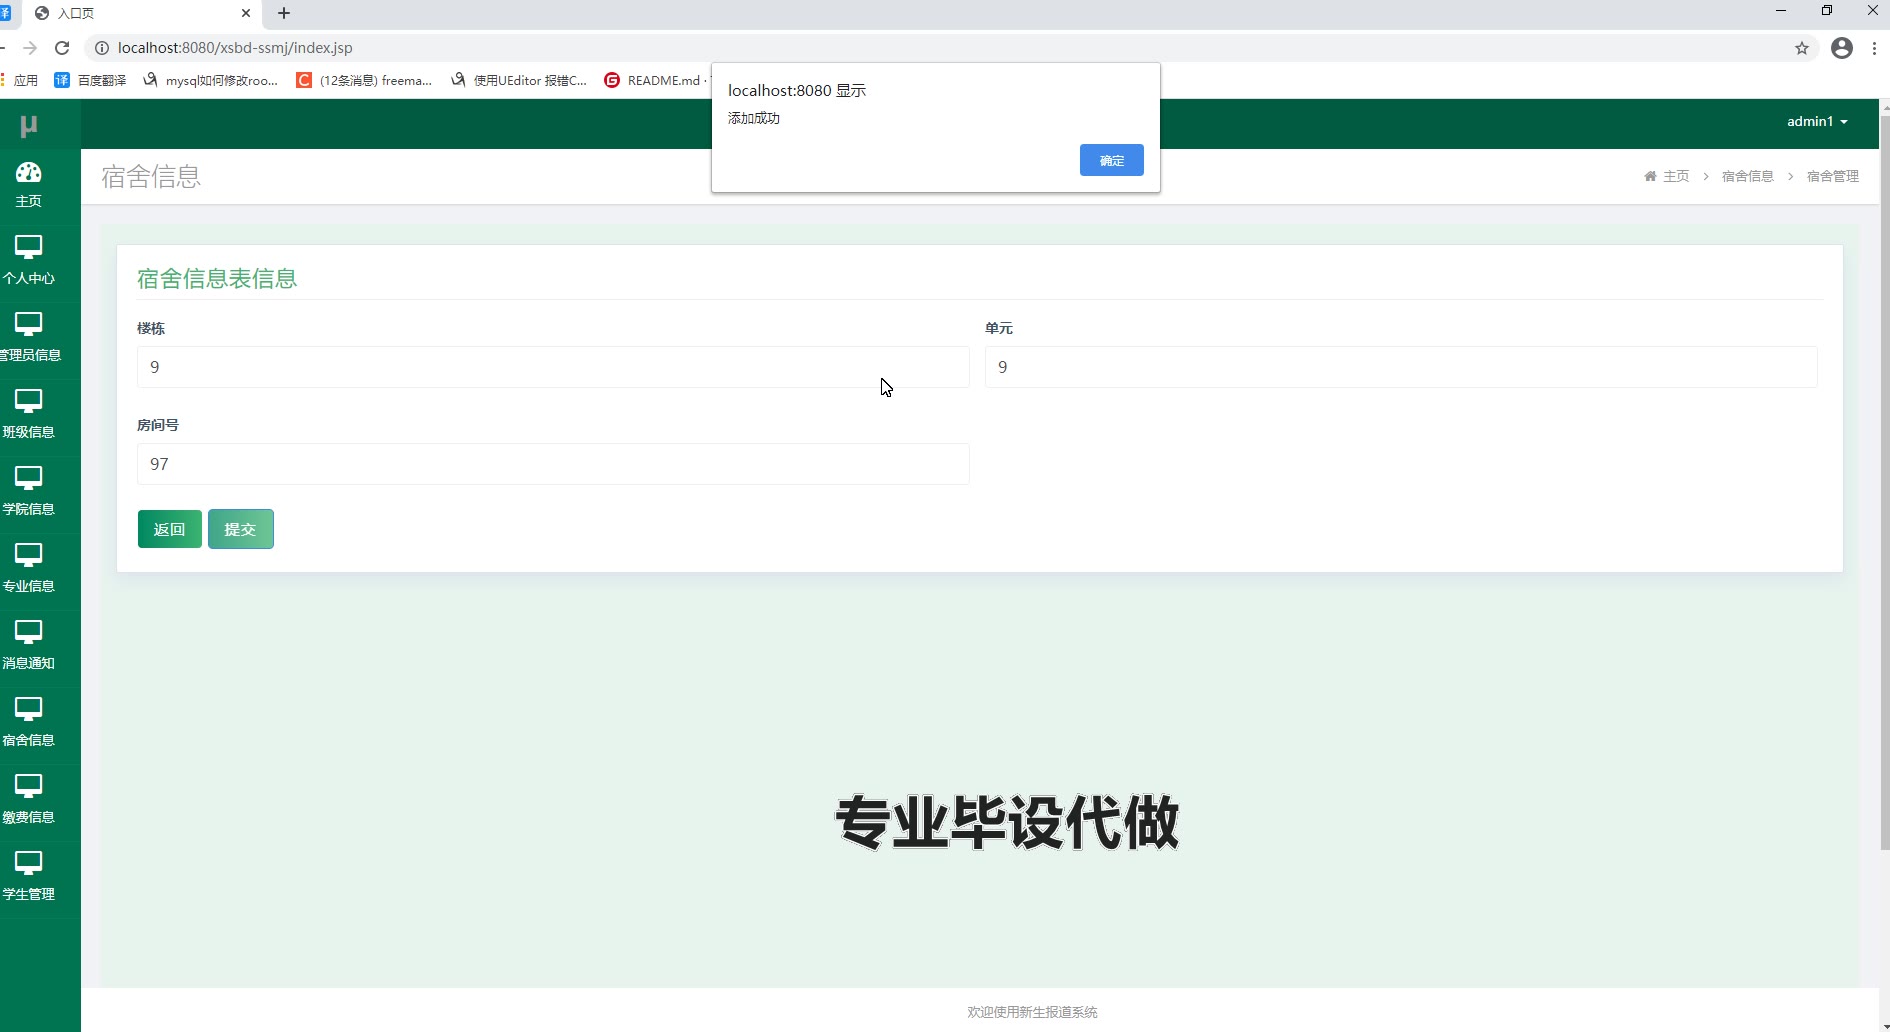Reload the page with browser refresh icon
1890x1032 pixels.
click(62, 48)
